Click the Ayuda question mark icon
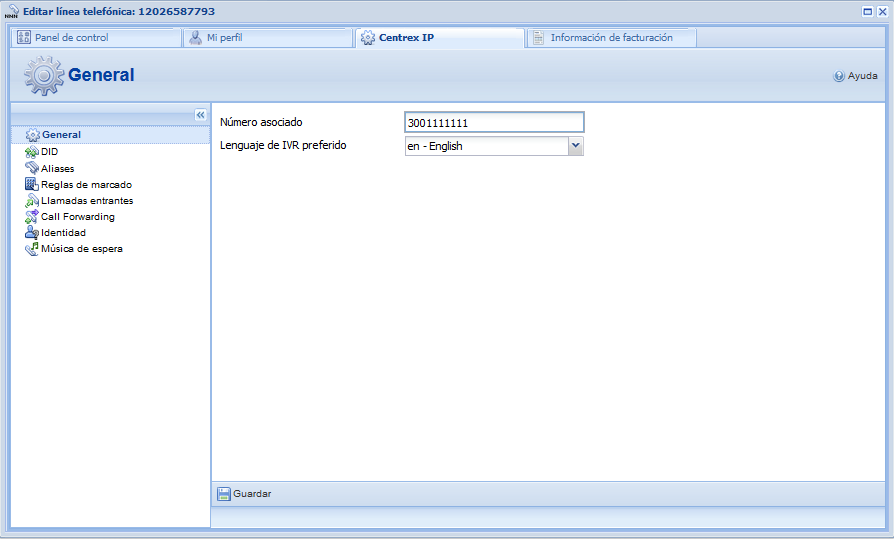The height and width of the screenshot is (539, 894). (x=839, y=76)
